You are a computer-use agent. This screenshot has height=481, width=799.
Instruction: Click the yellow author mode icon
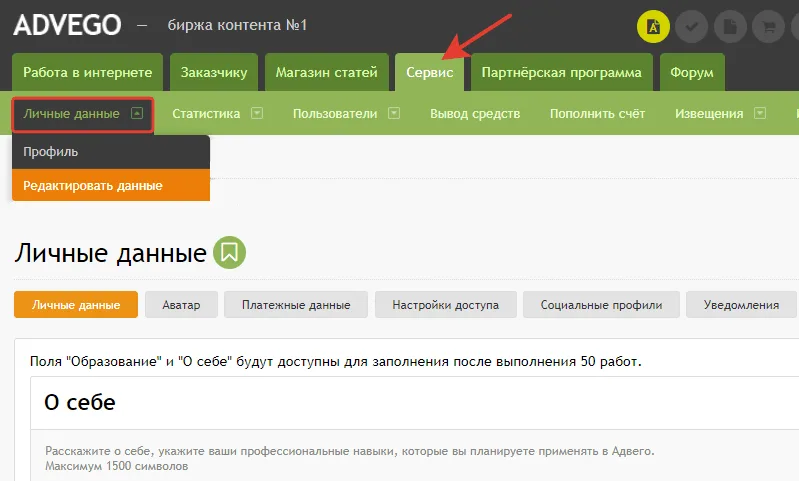point(653,26)
